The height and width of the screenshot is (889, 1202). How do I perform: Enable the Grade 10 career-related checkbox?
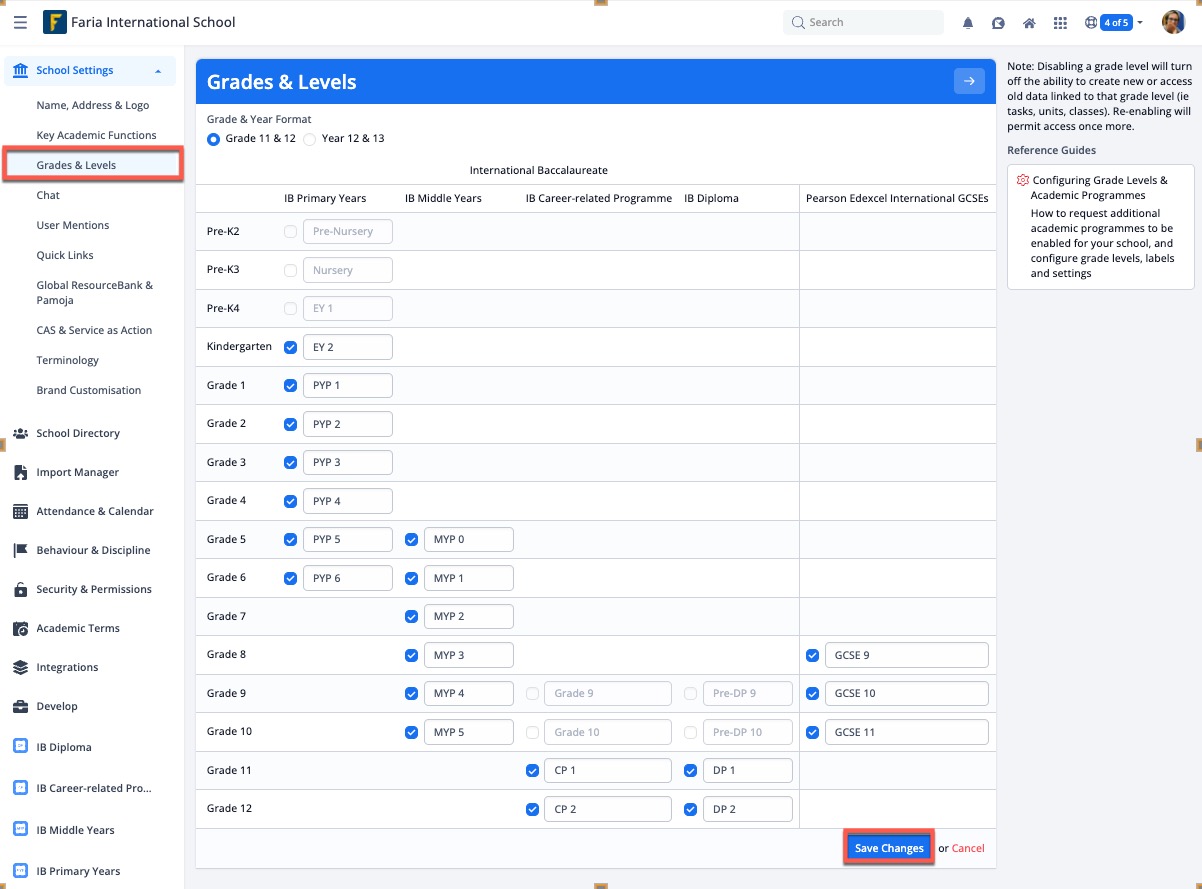[532, 732]
